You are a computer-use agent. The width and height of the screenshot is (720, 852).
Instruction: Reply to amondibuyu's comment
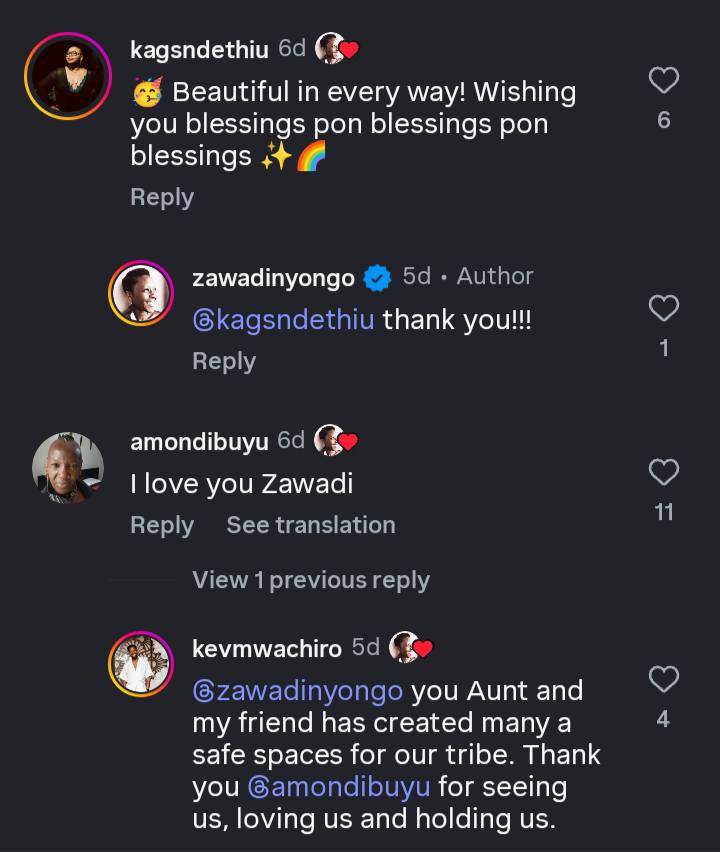[x=162, y=525]
